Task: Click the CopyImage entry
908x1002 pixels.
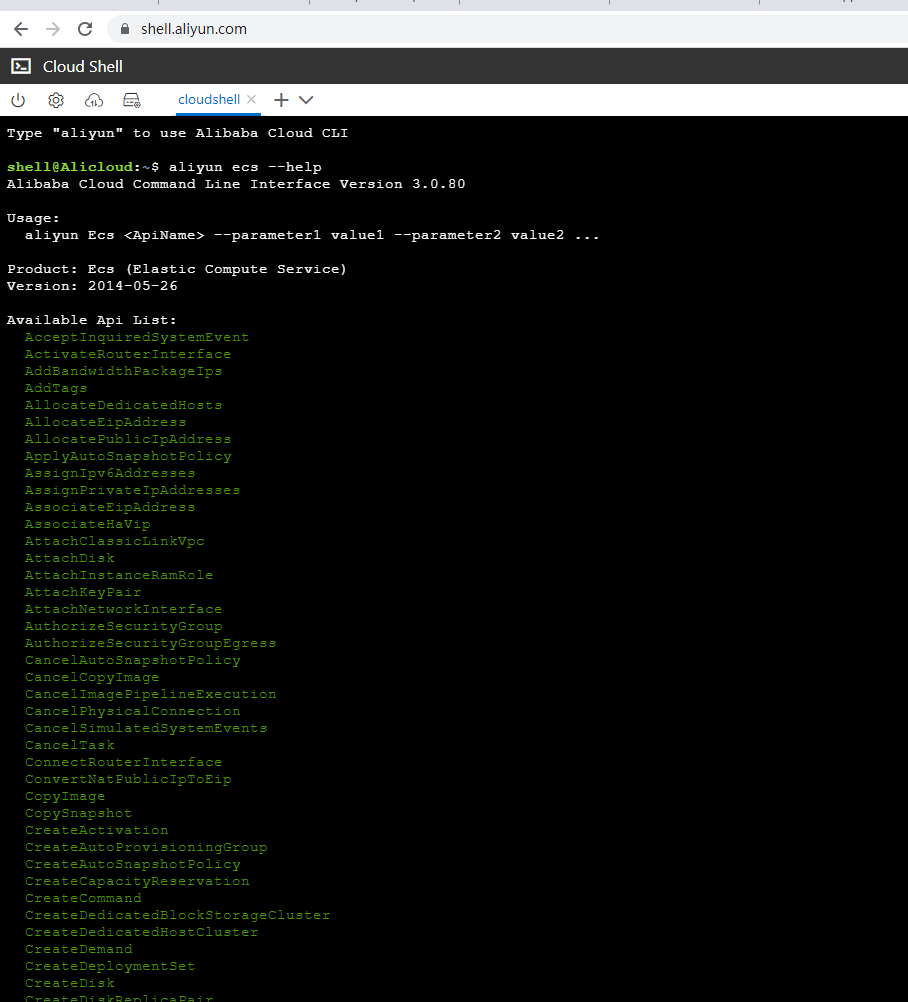Action: [x=65, y=796]
